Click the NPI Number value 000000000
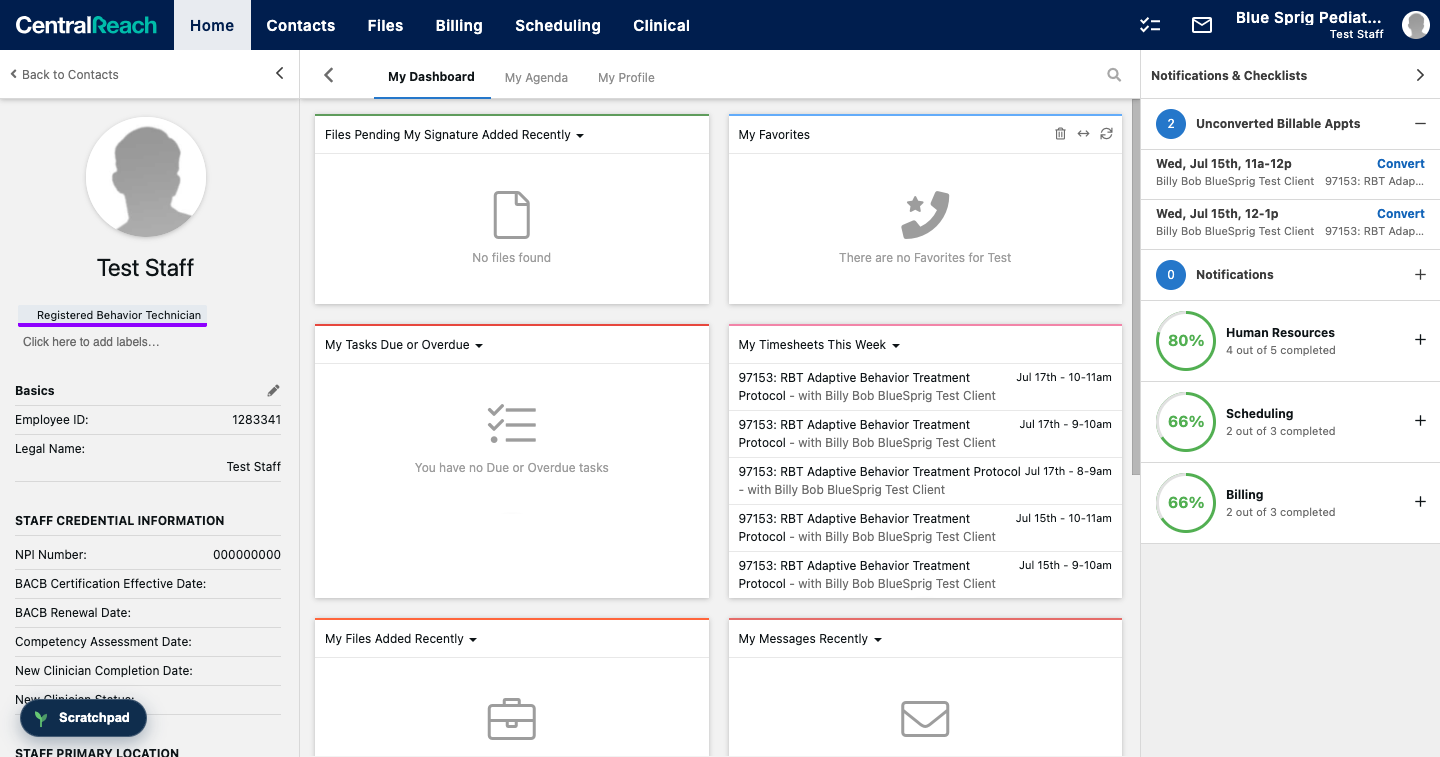Image resolution: width=1440 pixels, height=757 pixels. pos(247,555)
